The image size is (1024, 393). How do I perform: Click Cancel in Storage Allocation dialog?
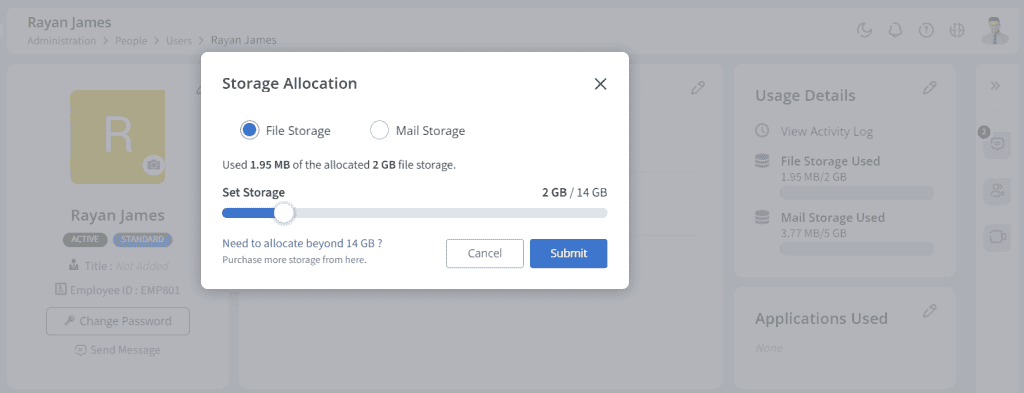(485, 253)
